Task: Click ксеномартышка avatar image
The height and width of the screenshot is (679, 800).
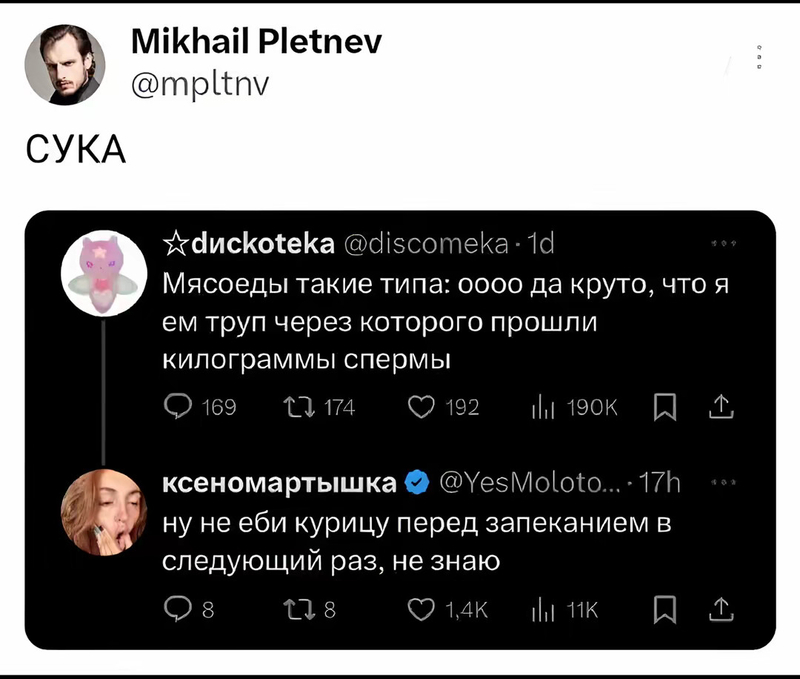Action: [104, 512]
